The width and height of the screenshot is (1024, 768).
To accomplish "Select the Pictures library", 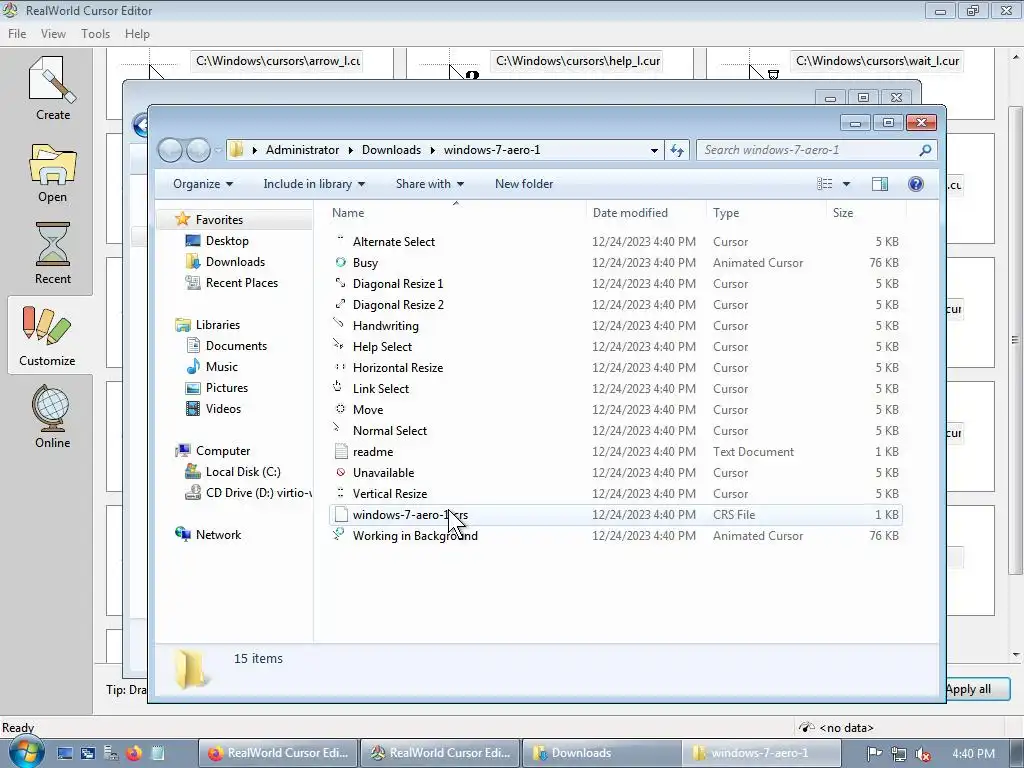I will coord(227,388).
